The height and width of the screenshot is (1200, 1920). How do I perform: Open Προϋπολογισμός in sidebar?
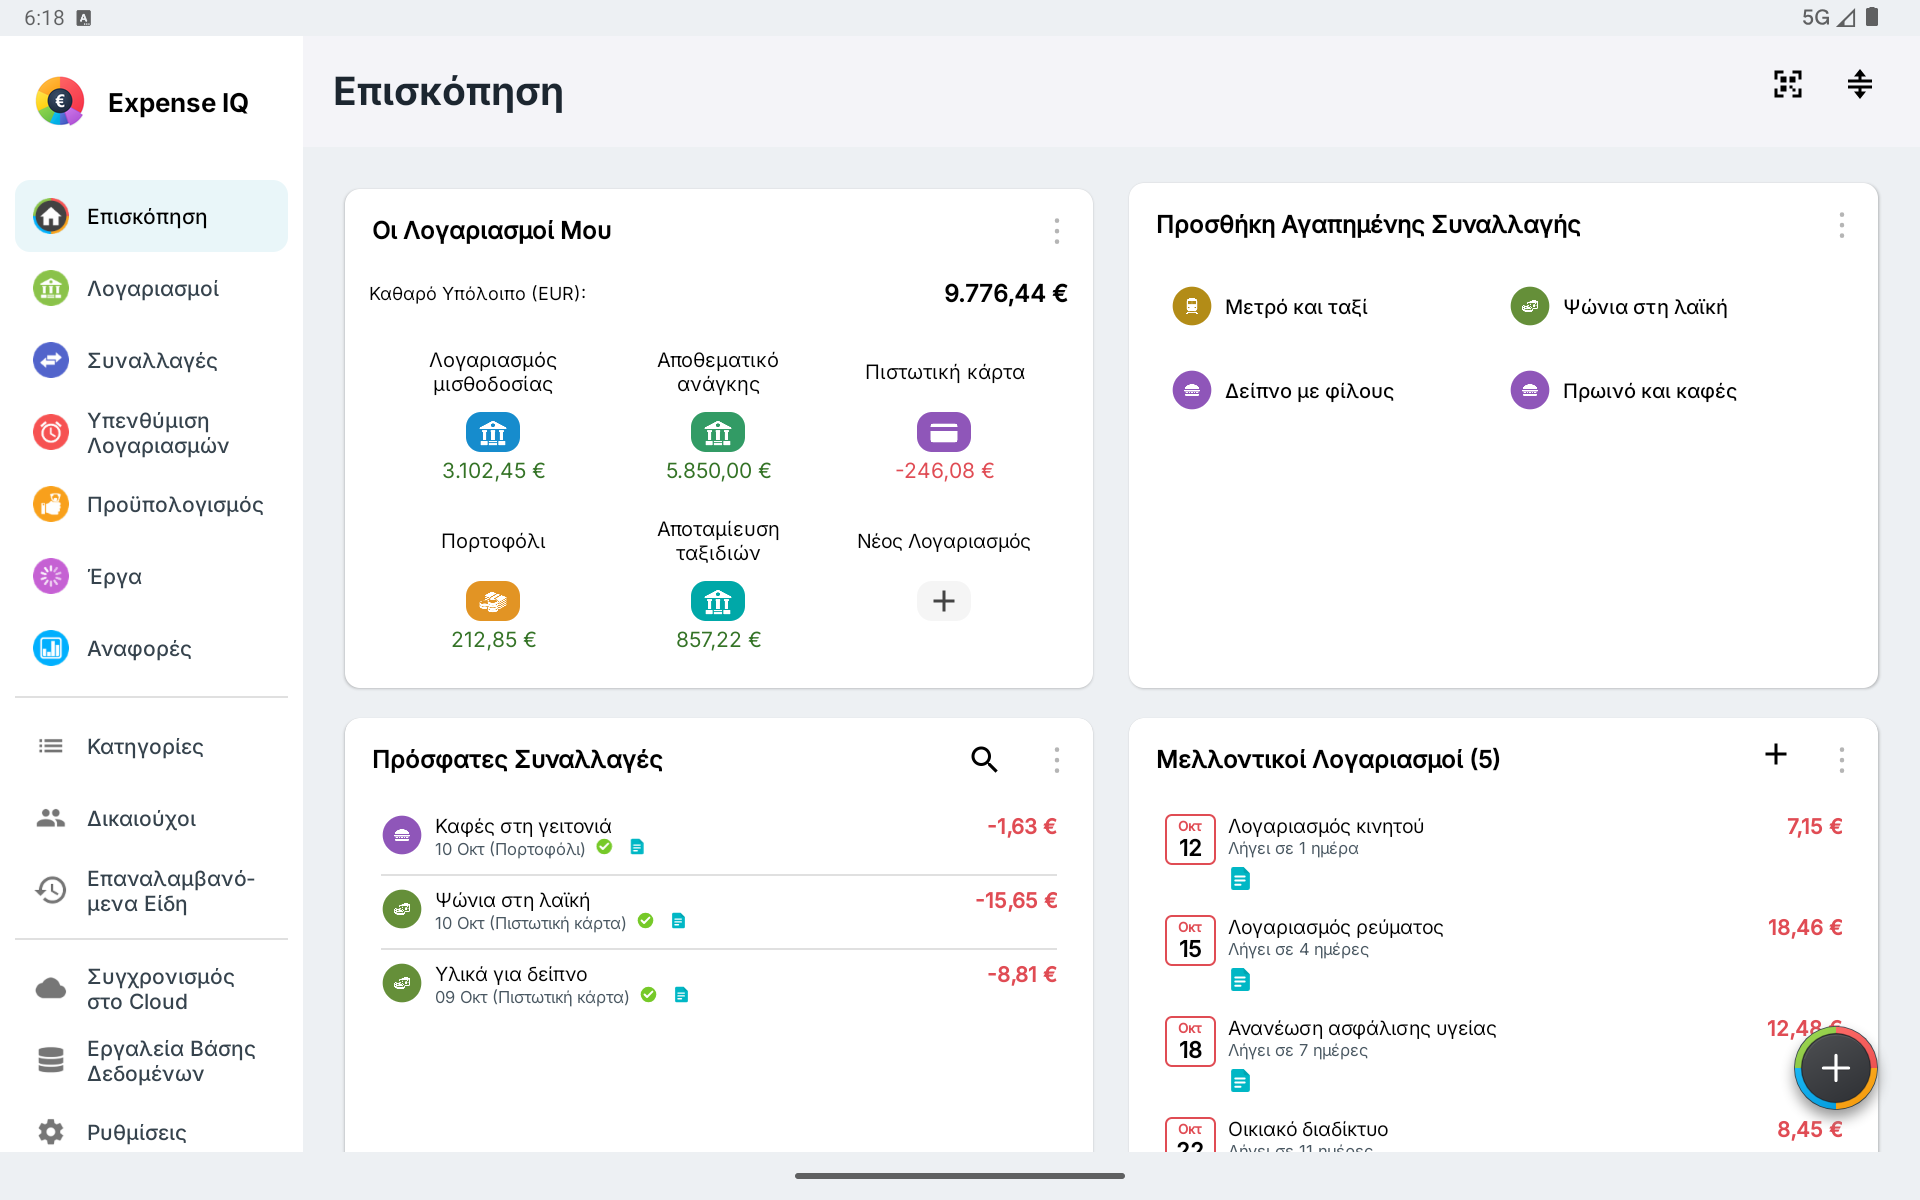click(151, 504)
